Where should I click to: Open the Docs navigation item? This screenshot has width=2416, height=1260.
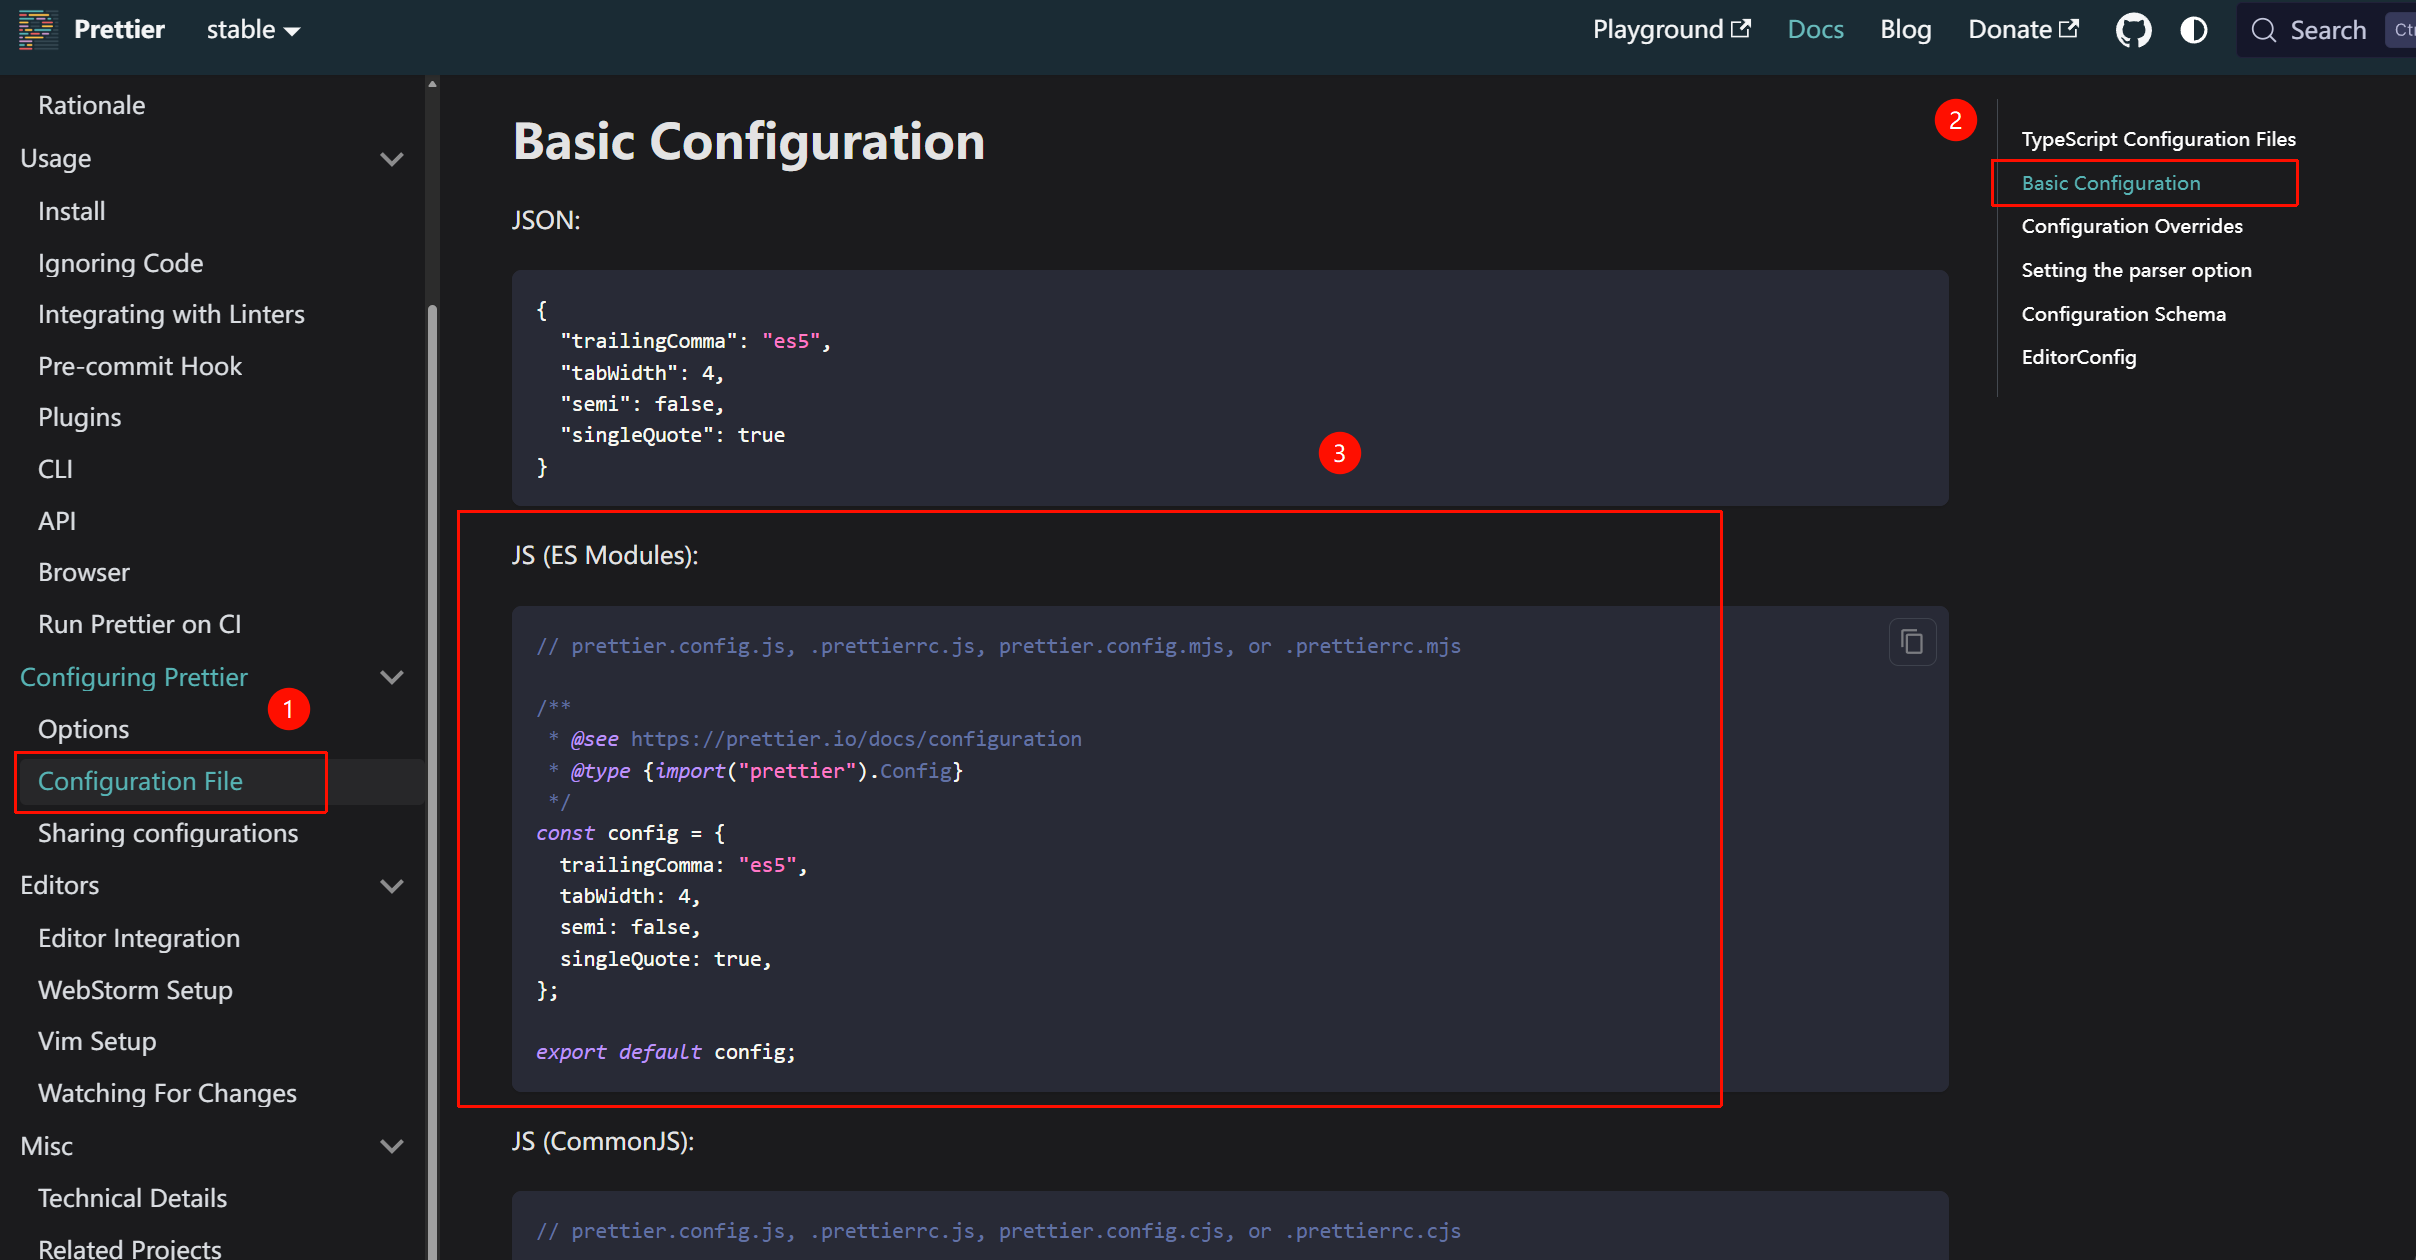[1815, 30]
